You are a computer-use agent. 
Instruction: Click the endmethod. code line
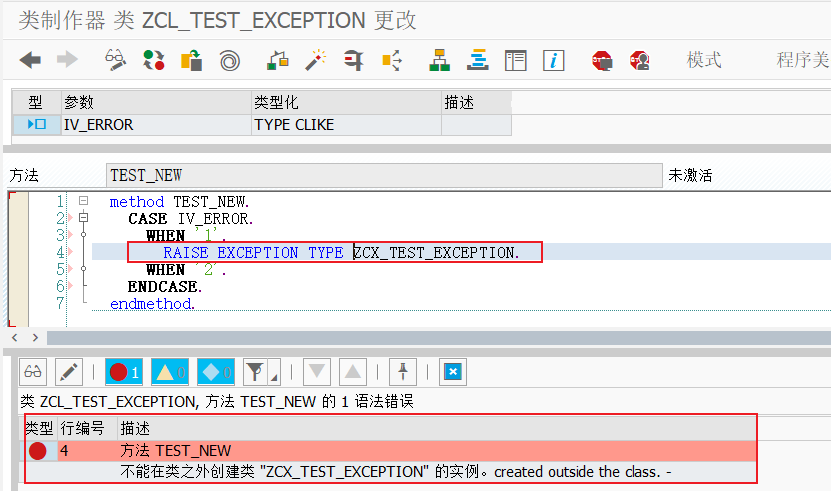tap(153, 303)
